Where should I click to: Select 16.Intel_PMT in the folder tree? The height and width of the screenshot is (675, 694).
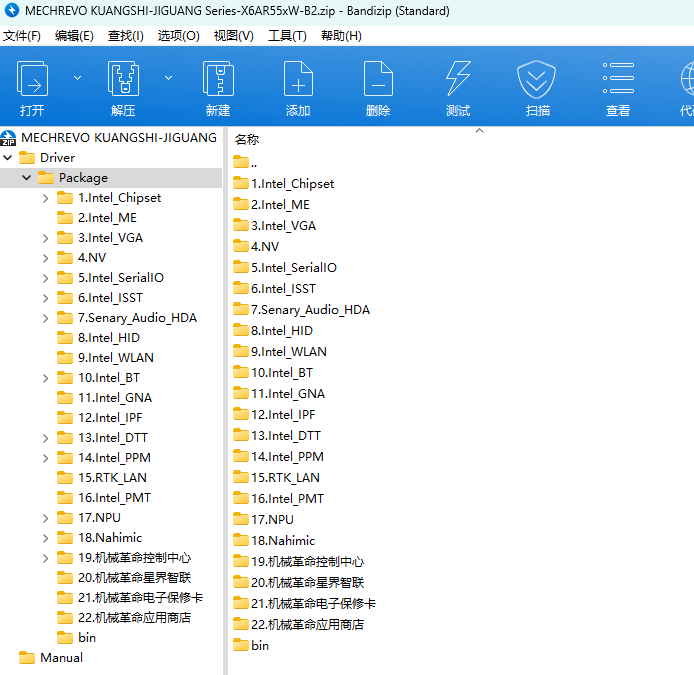pyautogui.click(x=104, y=498)
